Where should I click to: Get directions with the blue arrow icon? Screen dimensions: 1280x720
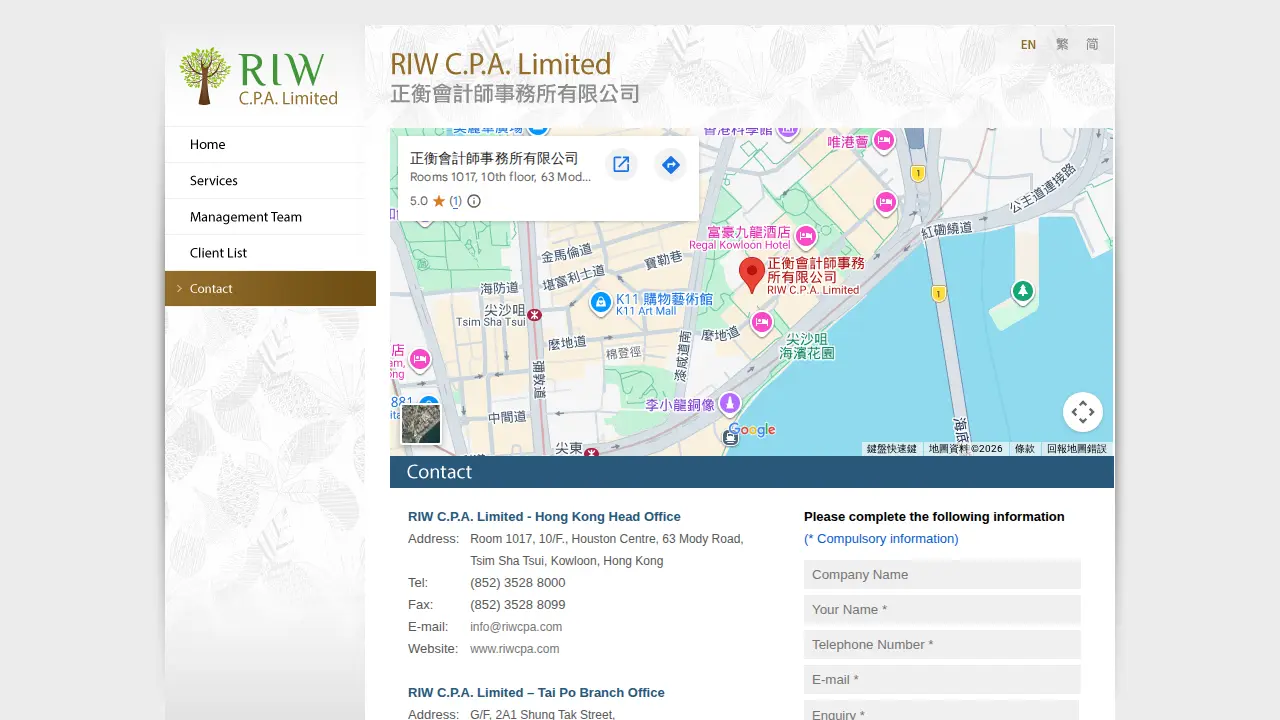(671, 165)
